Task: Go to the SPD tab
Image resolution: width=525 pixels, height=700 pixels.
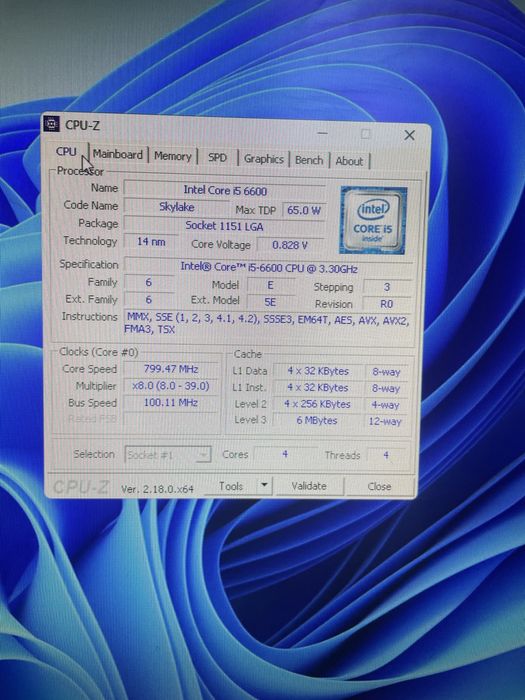Action: point(217,158)
